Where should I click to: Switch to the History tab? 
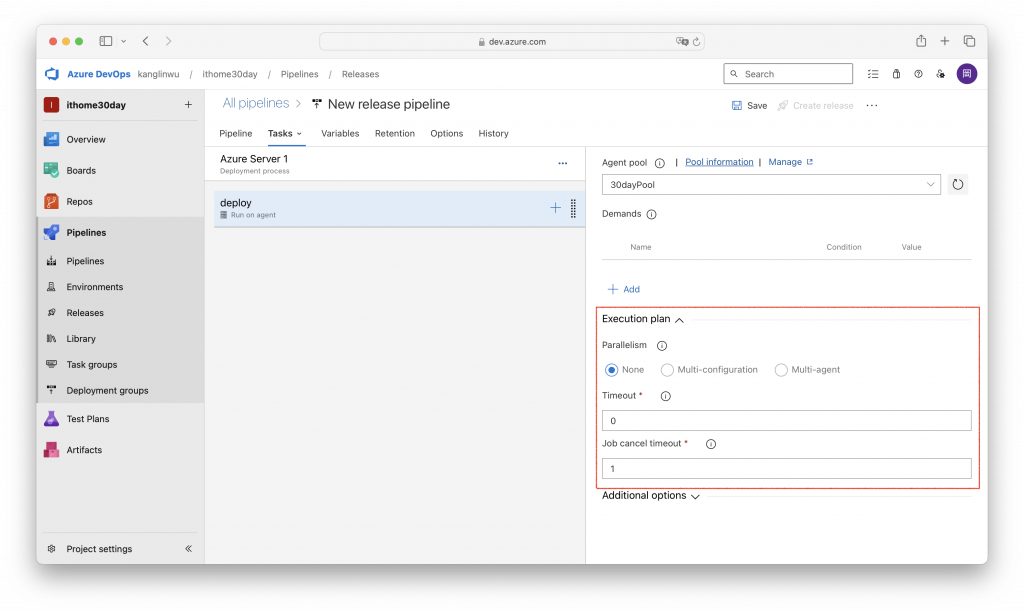point(493,133)
